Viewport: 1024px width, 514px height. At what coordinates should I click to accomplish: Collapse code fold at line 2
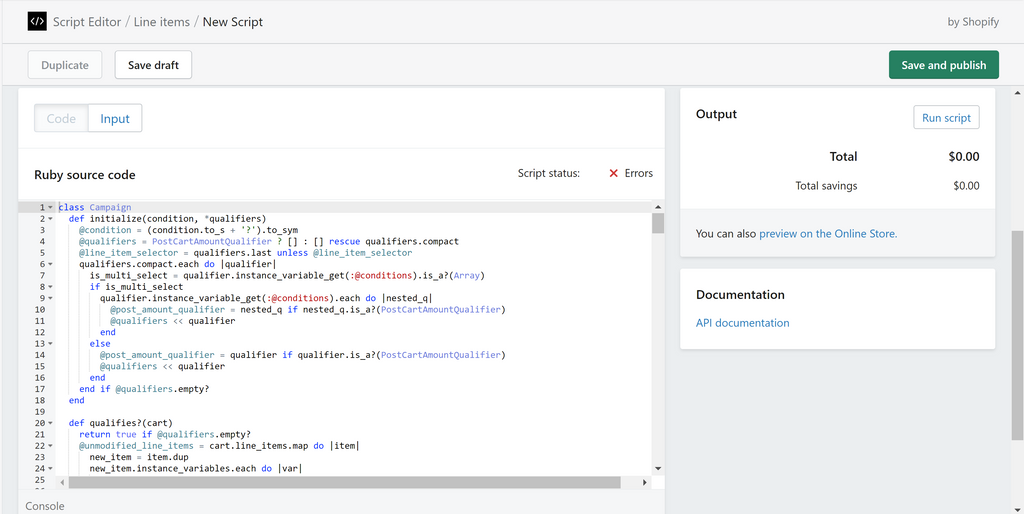[x=50, y=219]
